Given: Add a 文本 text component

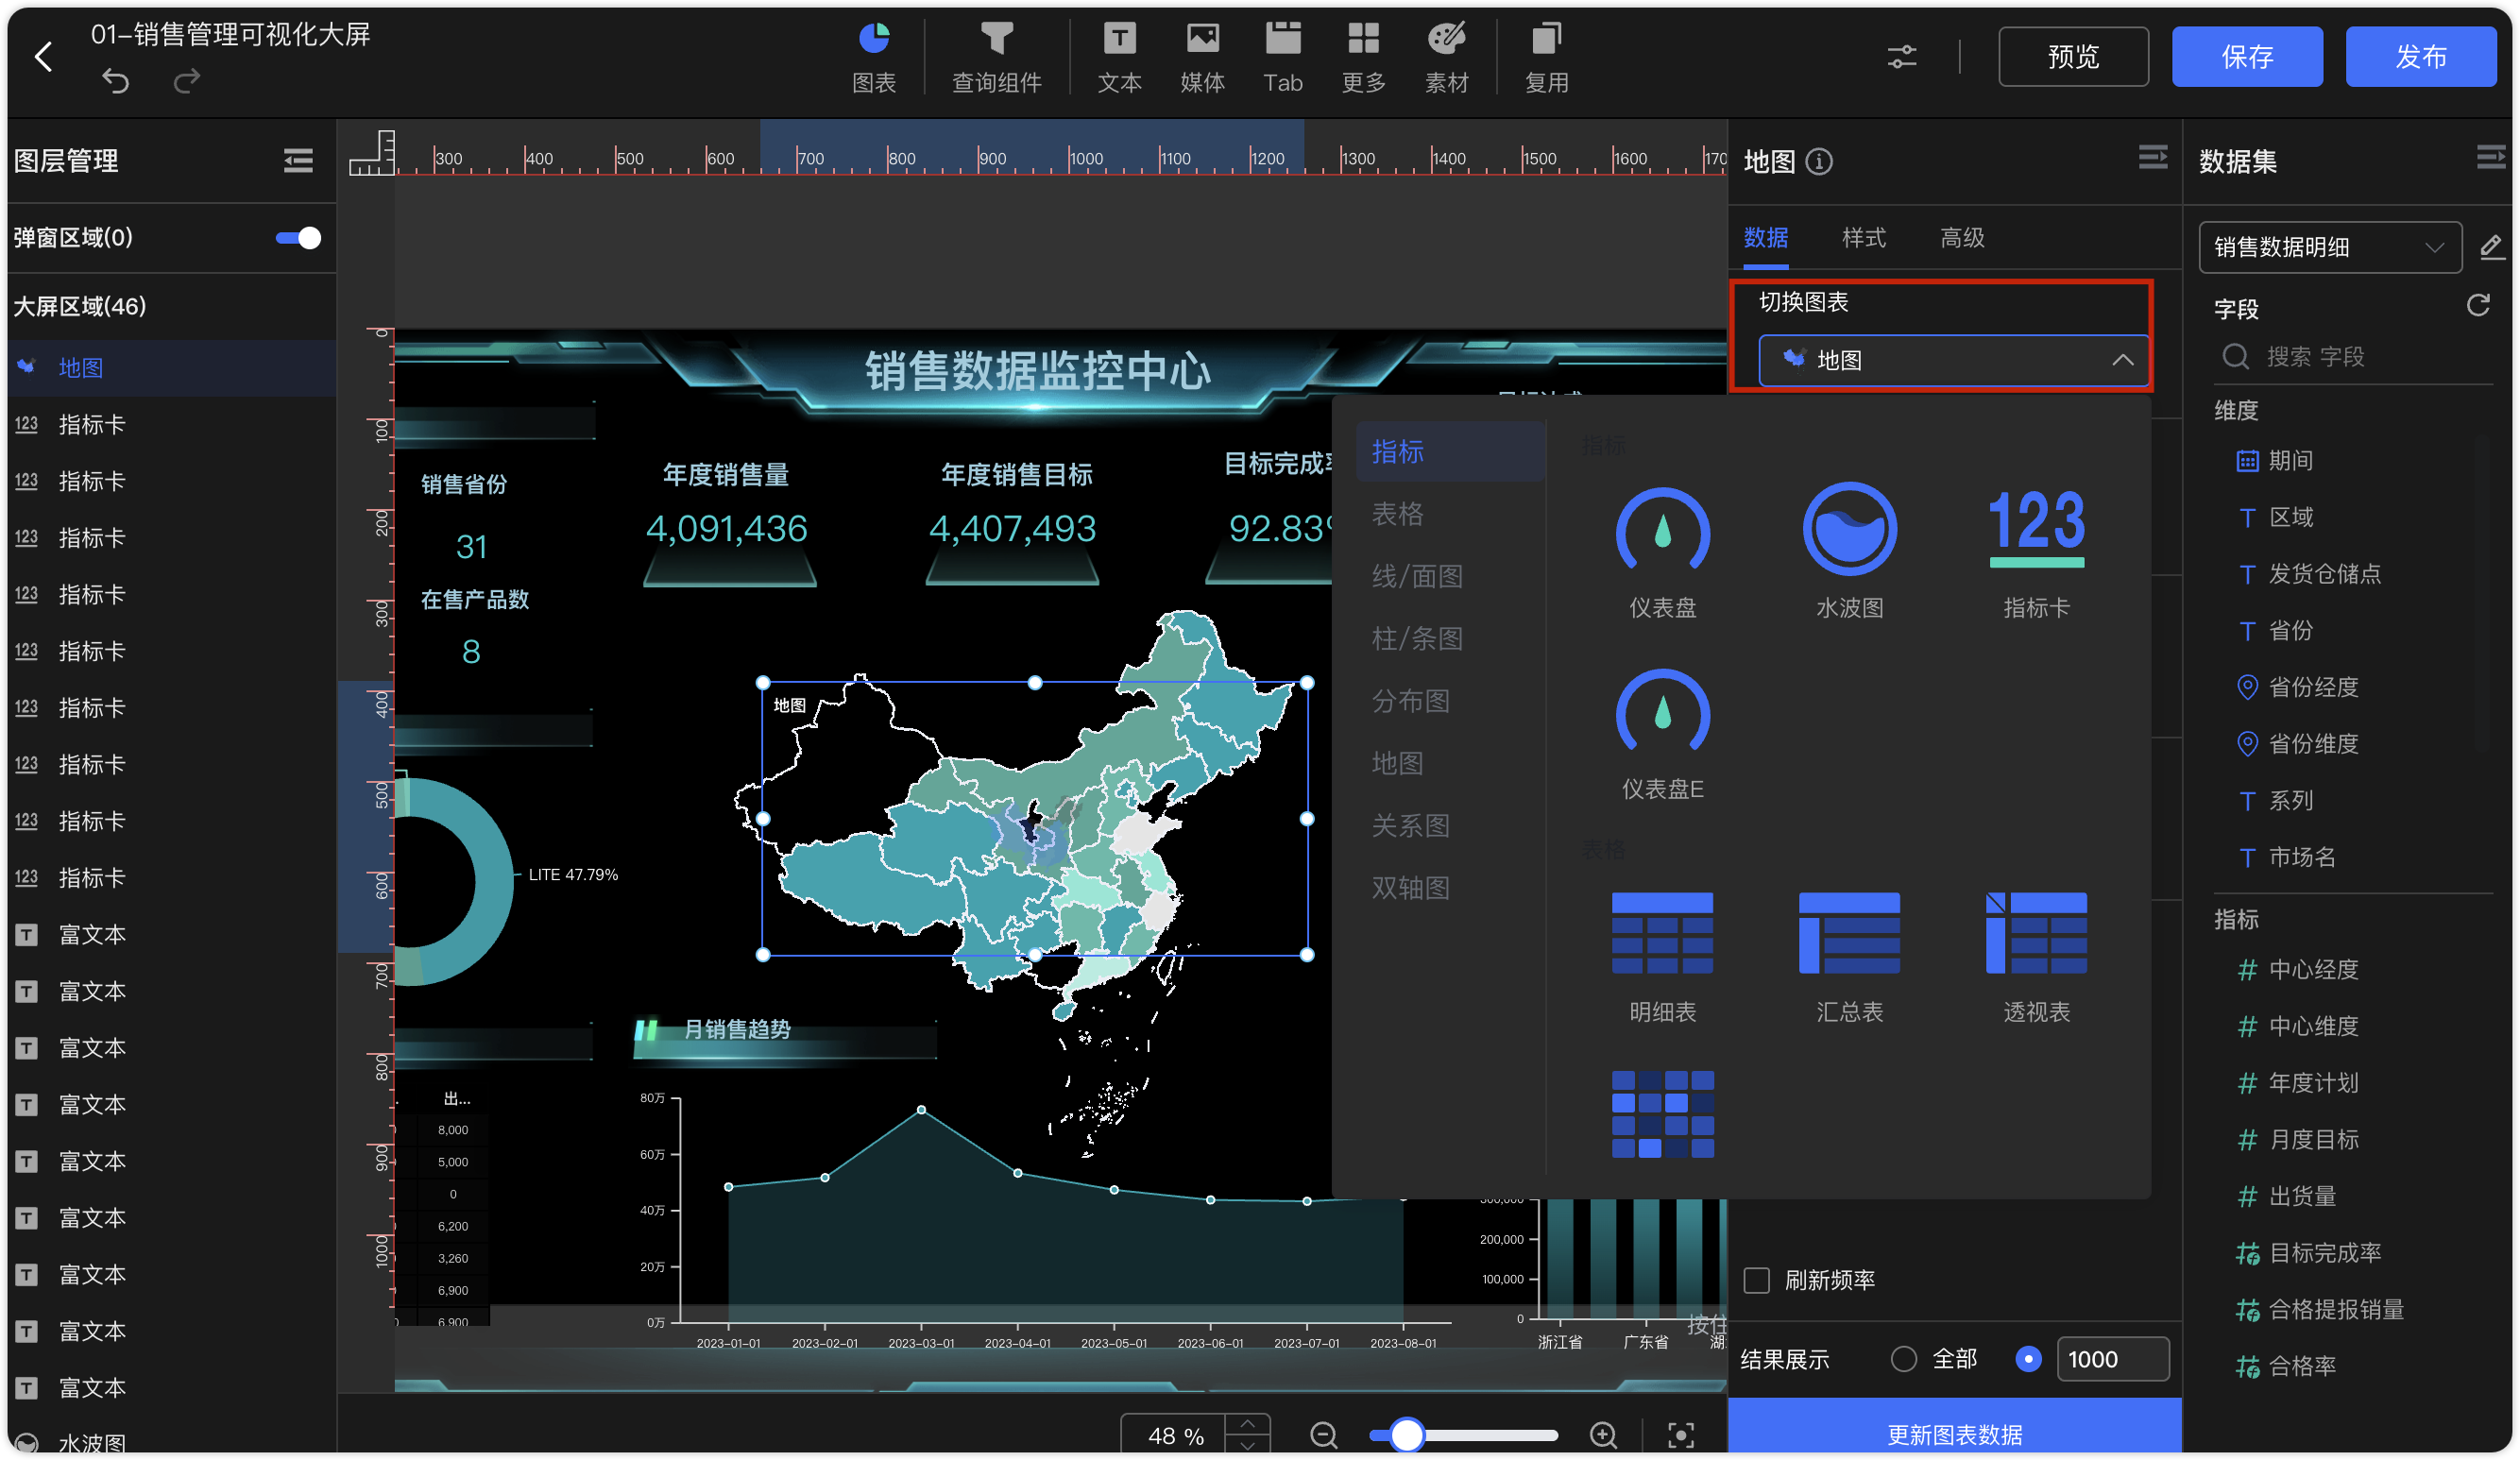Looking at the screenshot, I should [x=1119, y=58].
